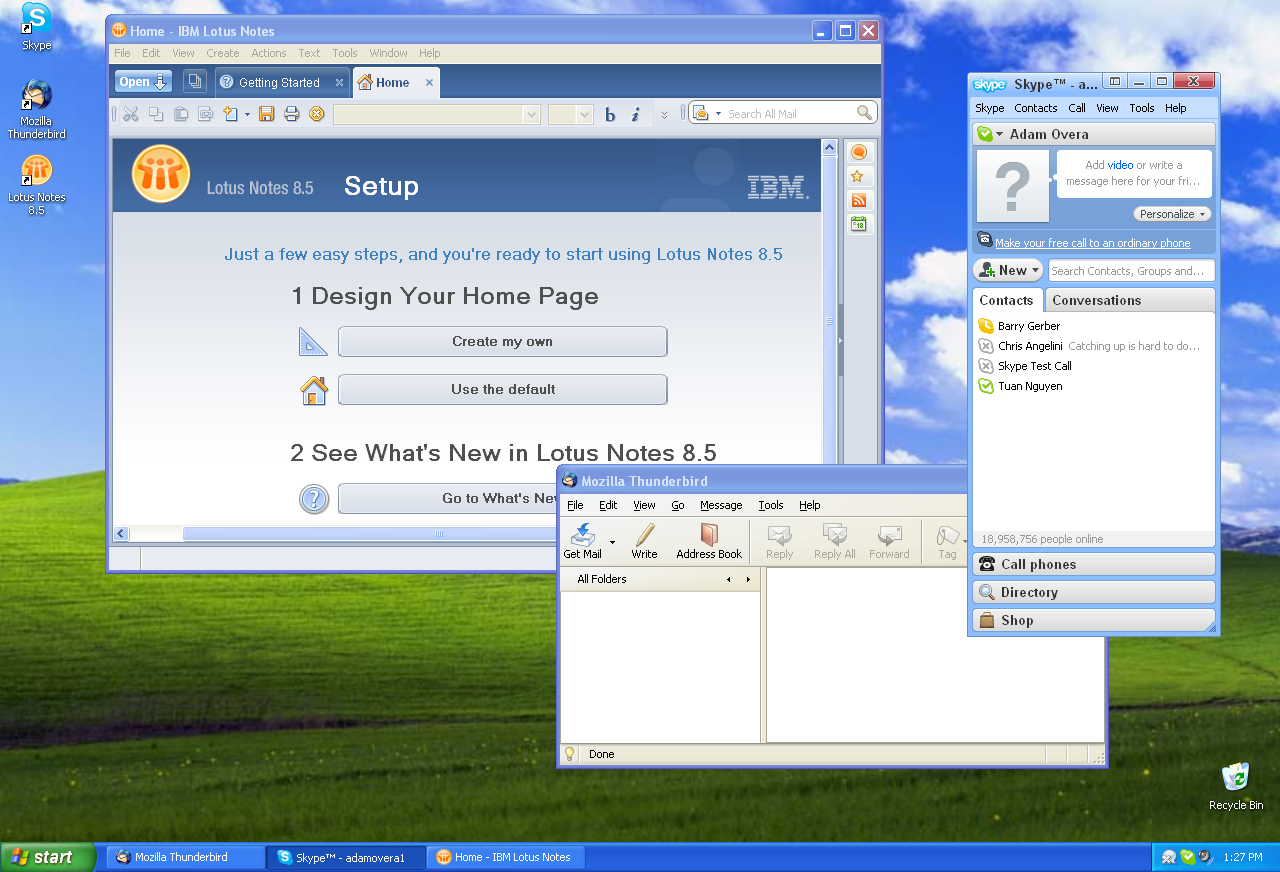Screen dimensions: 1280x872
Task: Click the Windows start button
Action: tap(48, 857)
